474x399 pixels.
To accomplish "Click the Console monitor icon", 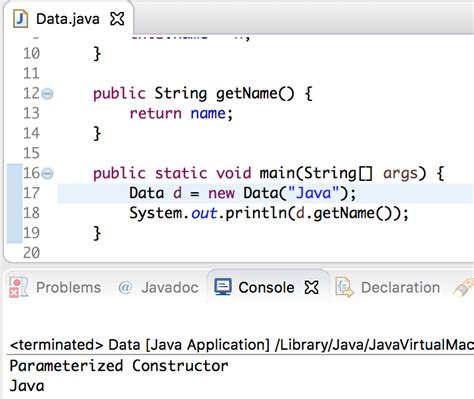I will click(x=223, y=287).
